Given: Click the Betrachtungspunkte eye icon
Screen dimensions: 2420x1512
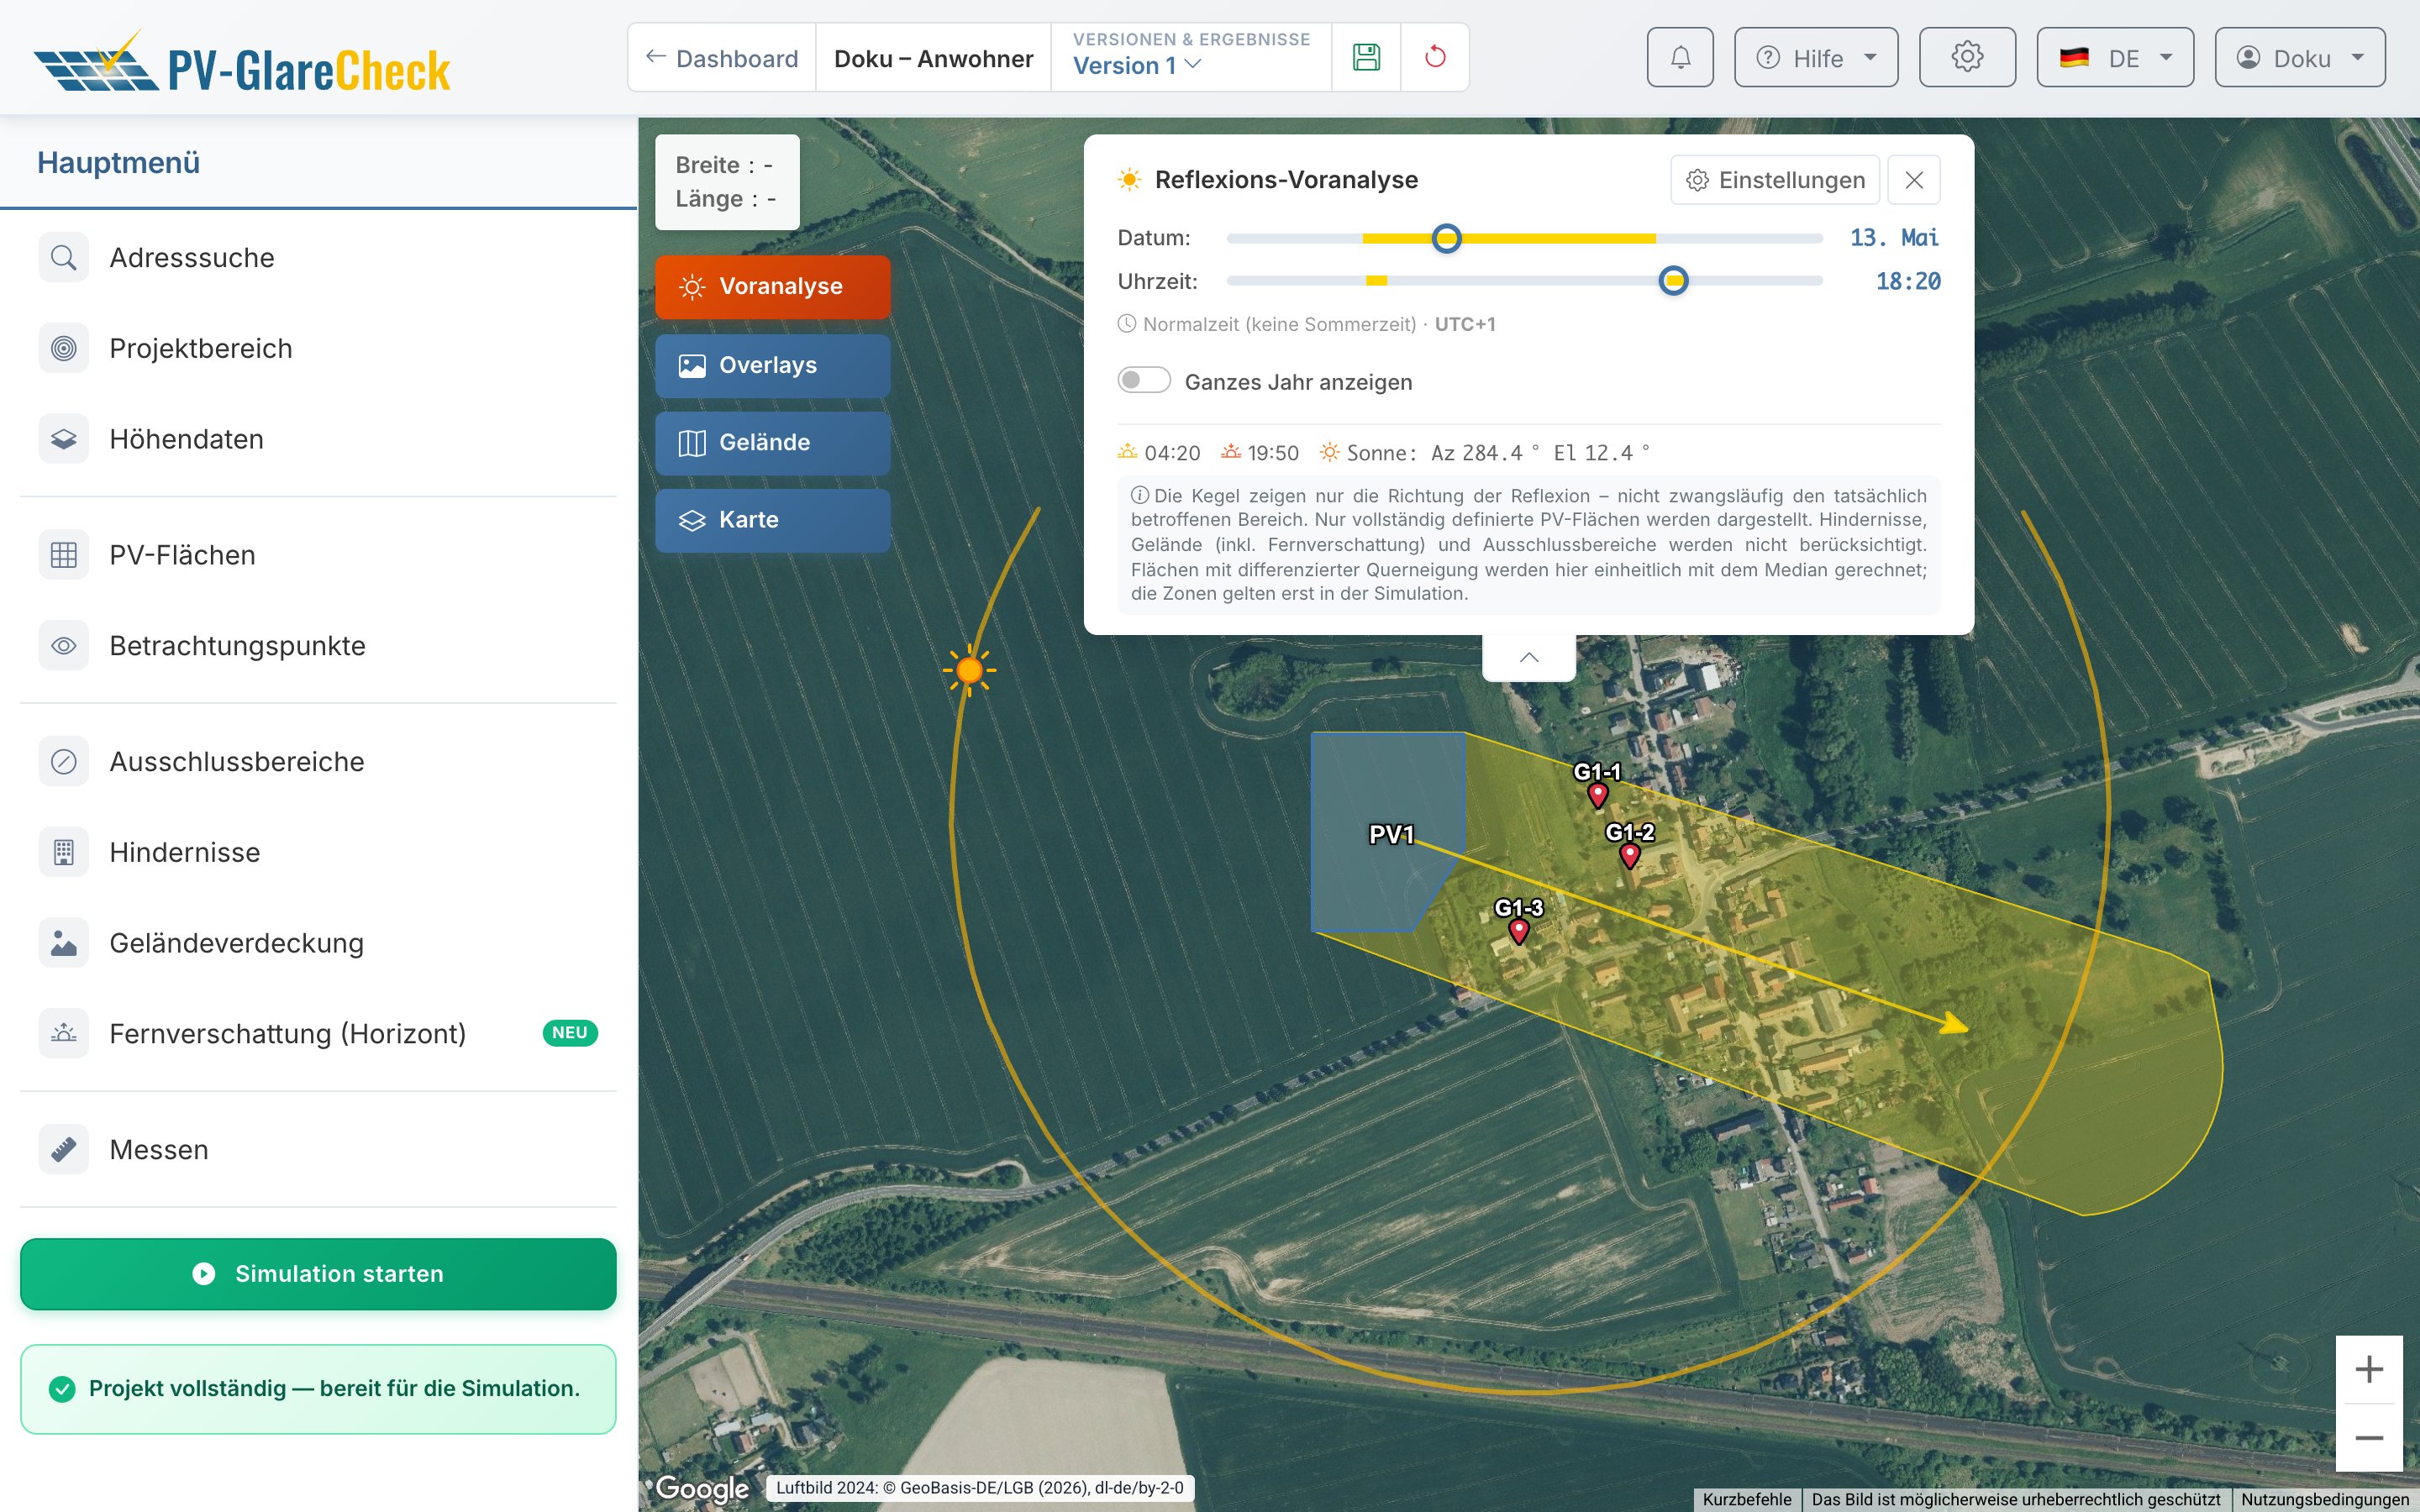Looking at the screenshot, I should pyautogui.click(x=64, y=646).
